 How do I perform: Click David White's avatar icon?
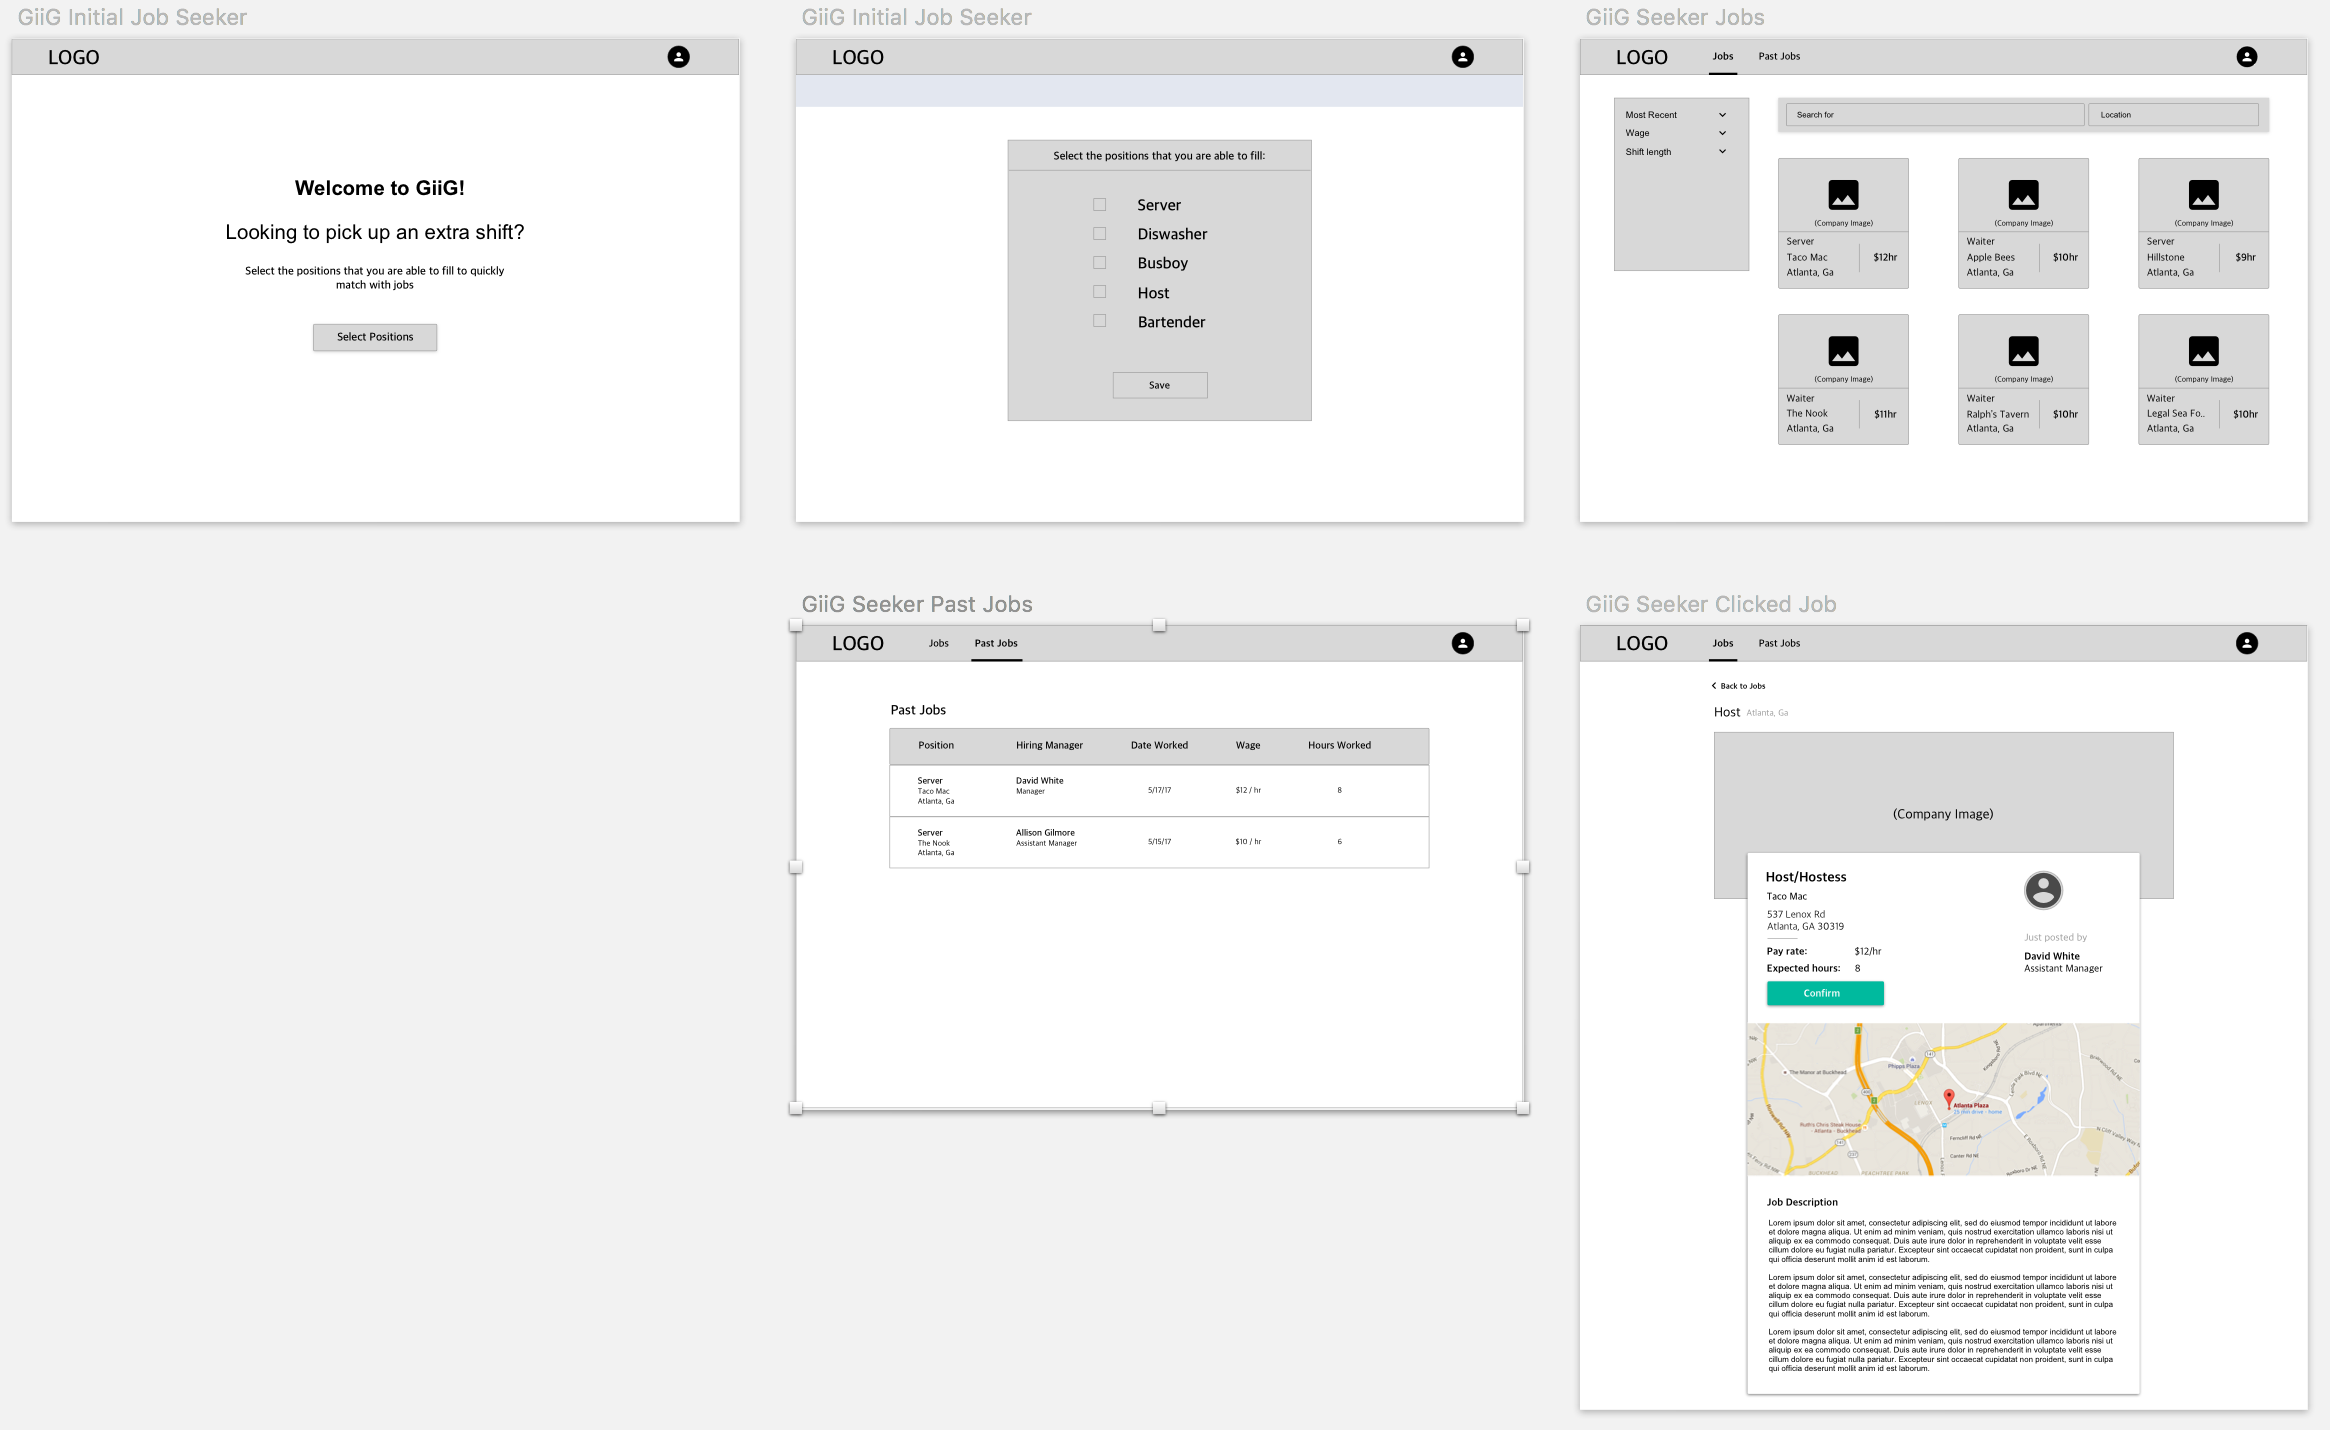2043,889
